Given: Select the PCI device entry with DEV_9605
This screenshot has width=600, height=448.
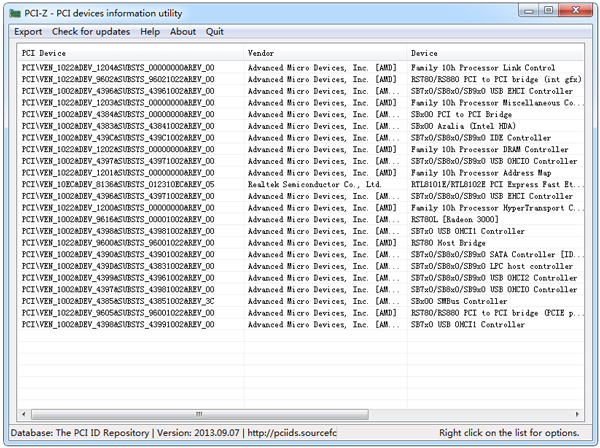Looking at the screenshot, I should [x=118, y=313].
